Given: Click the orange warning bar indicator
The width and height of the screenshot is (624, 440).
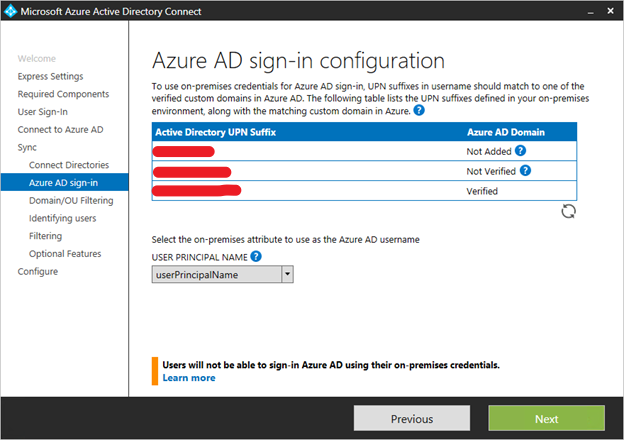Looking at the screenshot, I should [155, 371].
